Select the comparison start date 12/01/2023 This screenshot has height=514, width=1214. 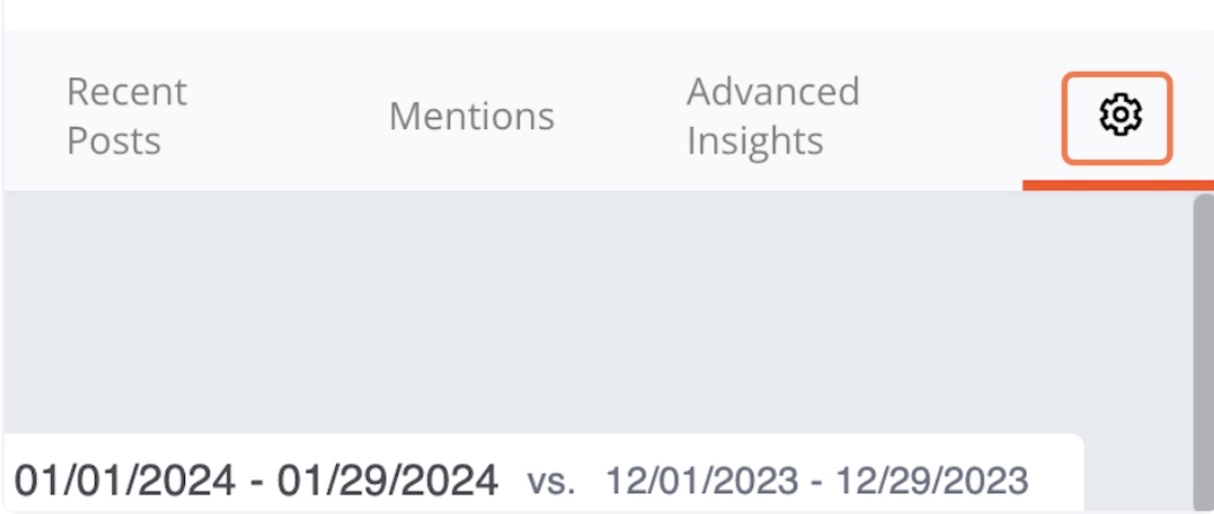[x=702, y=481]
